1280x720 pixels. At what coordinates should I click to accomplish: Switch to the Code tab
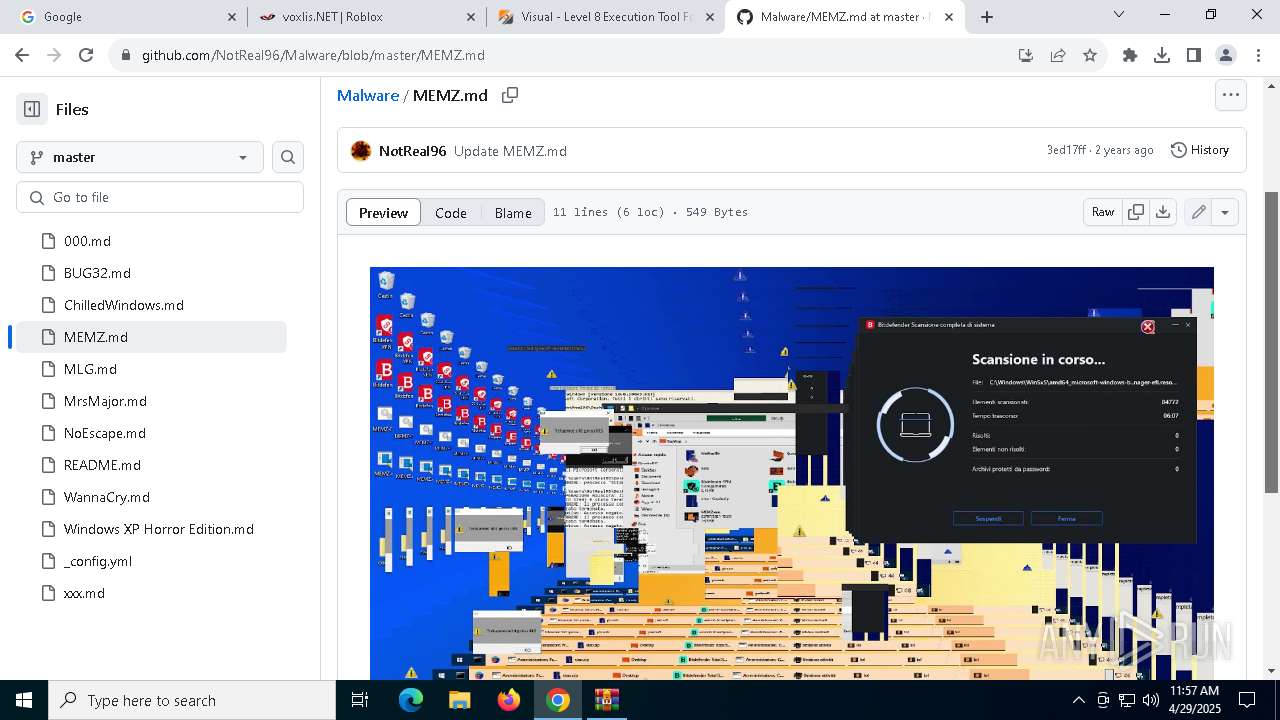451,212
